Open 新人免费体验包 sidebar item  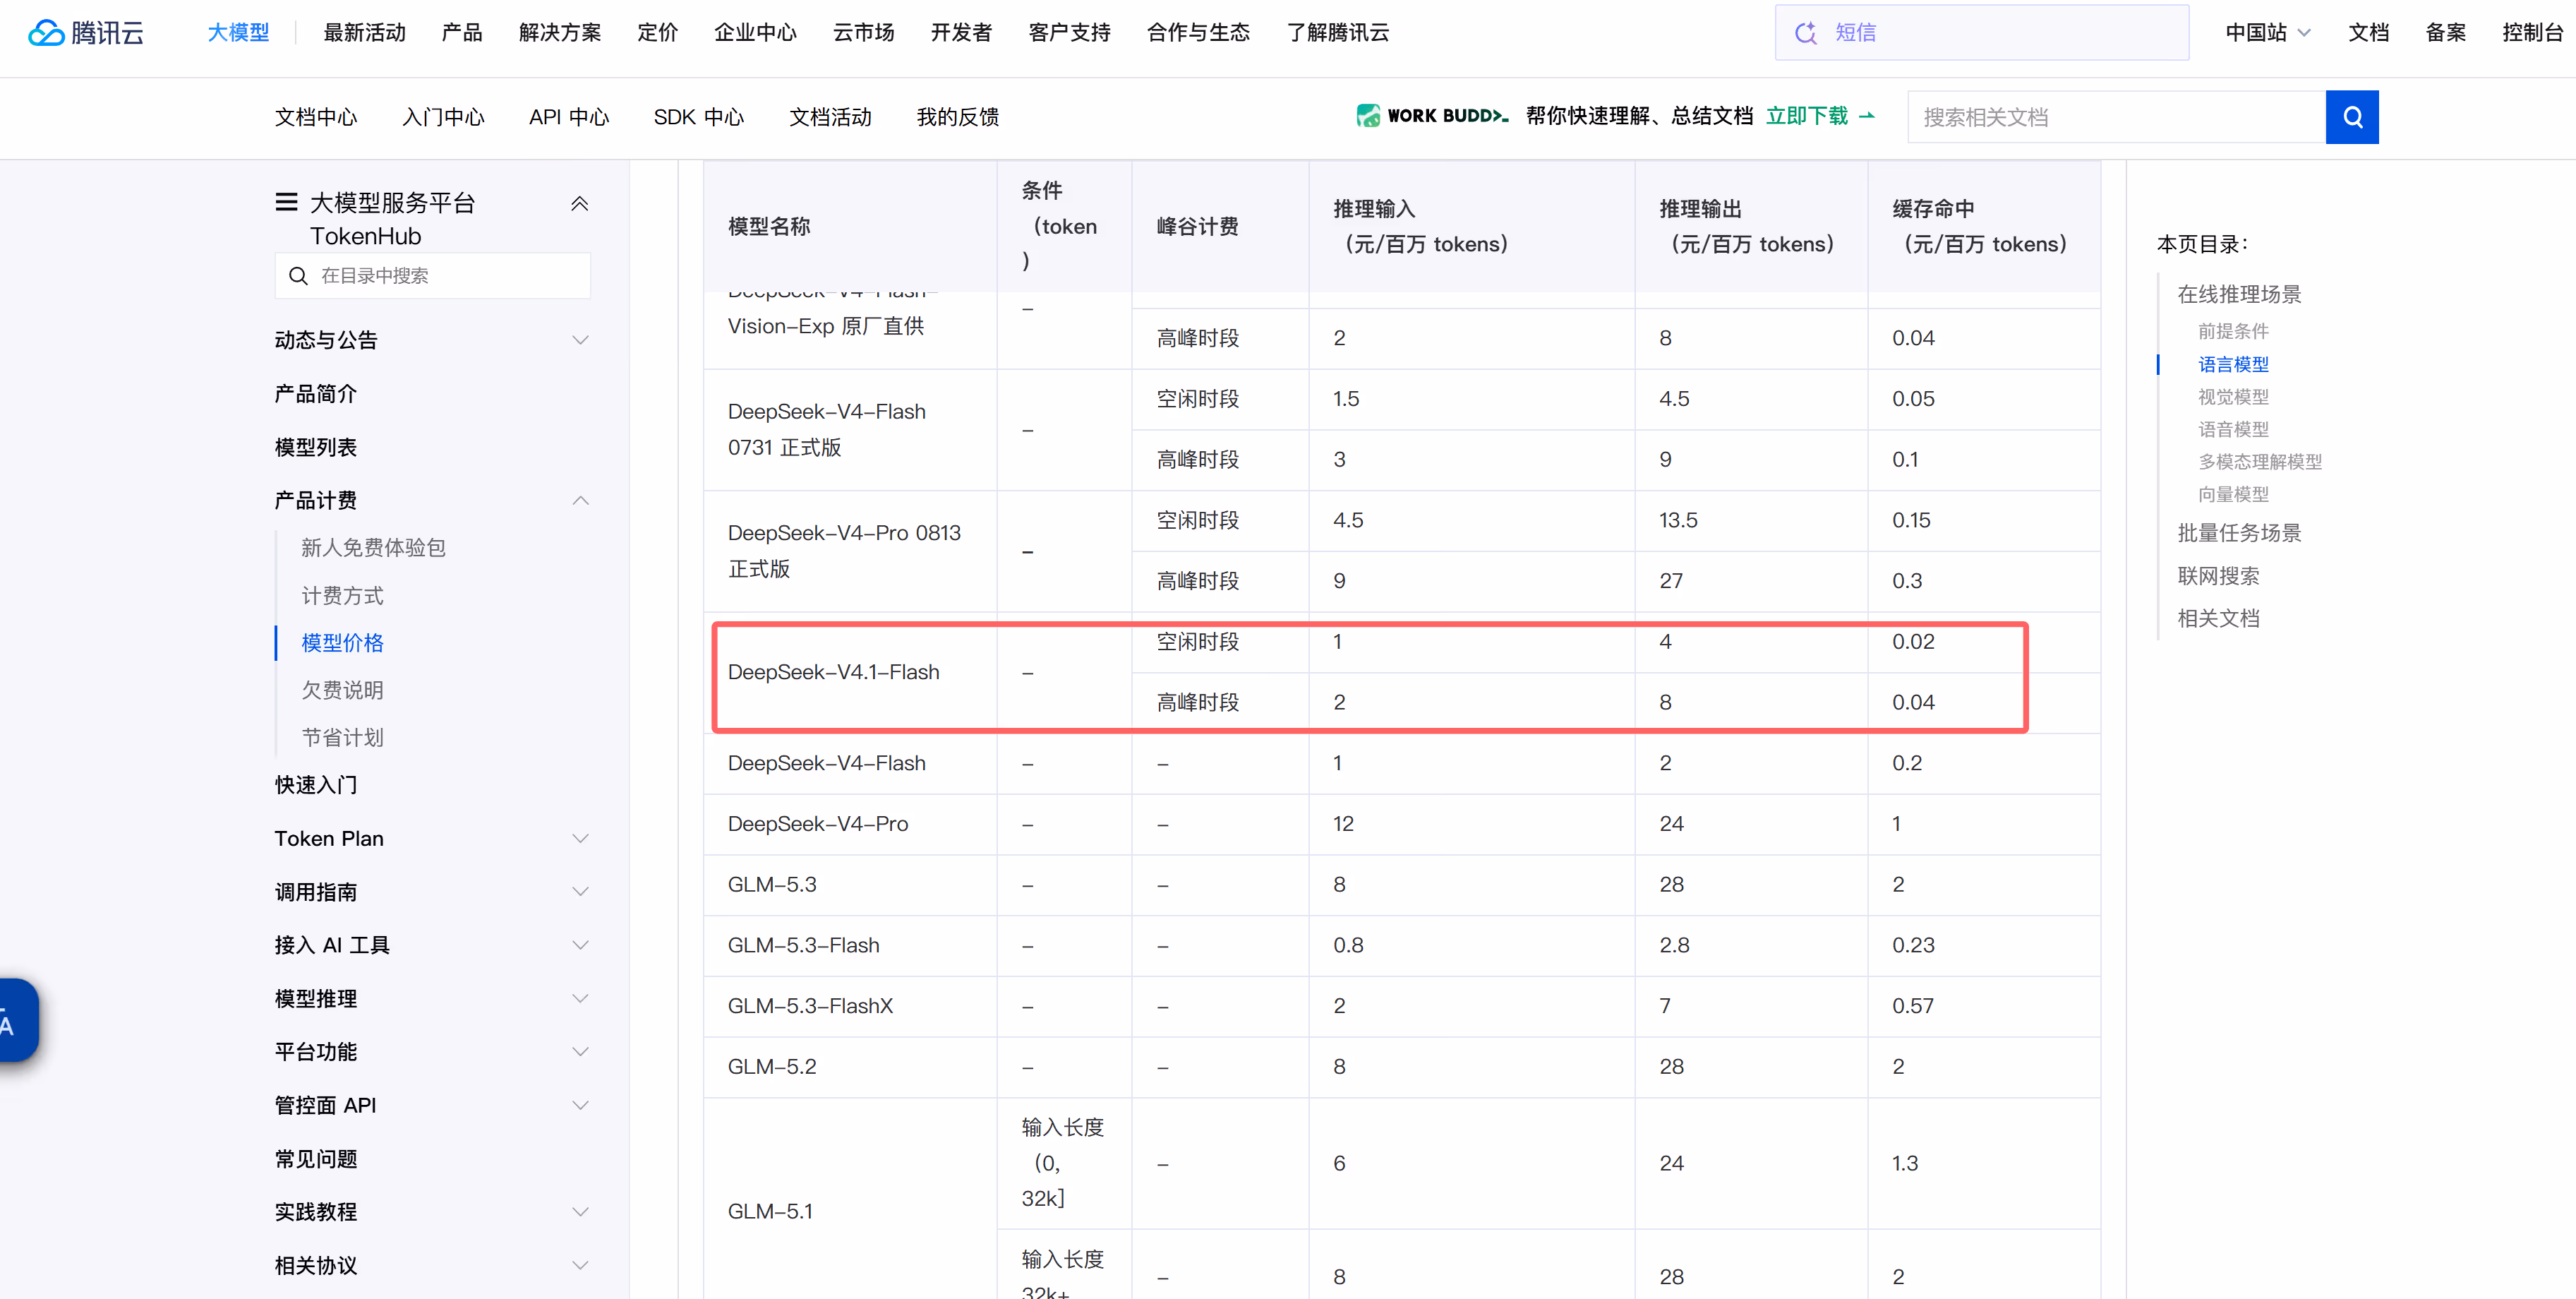click(373, 548)
